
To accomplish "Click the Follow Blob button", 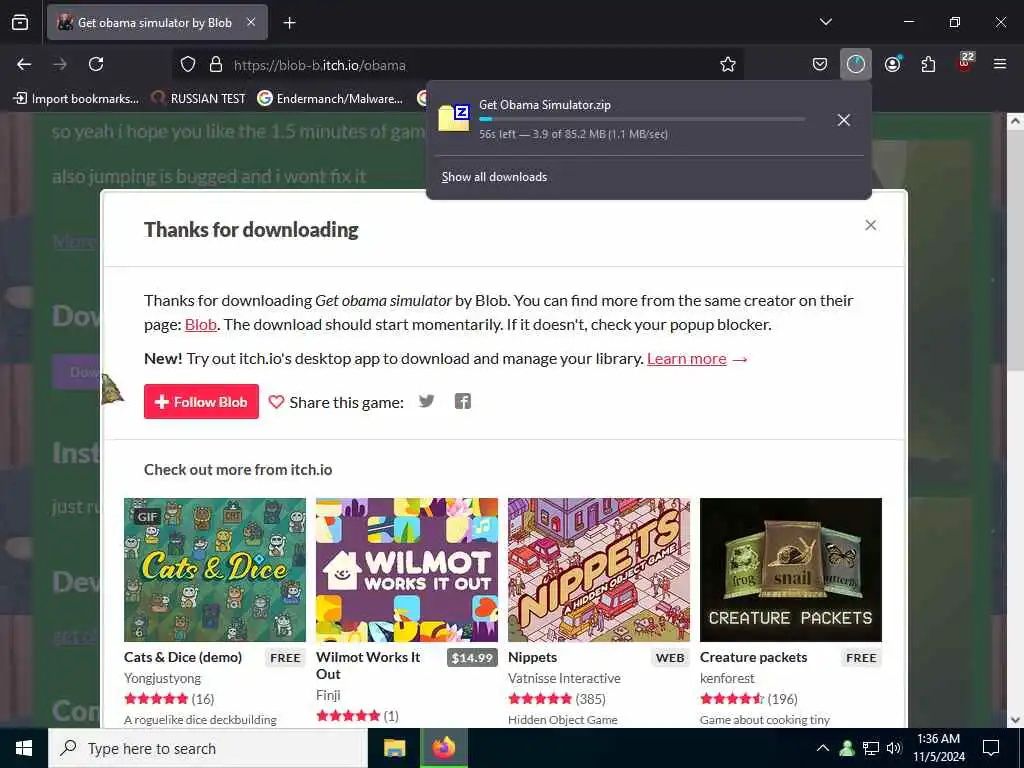I will [x=201, y=402].
